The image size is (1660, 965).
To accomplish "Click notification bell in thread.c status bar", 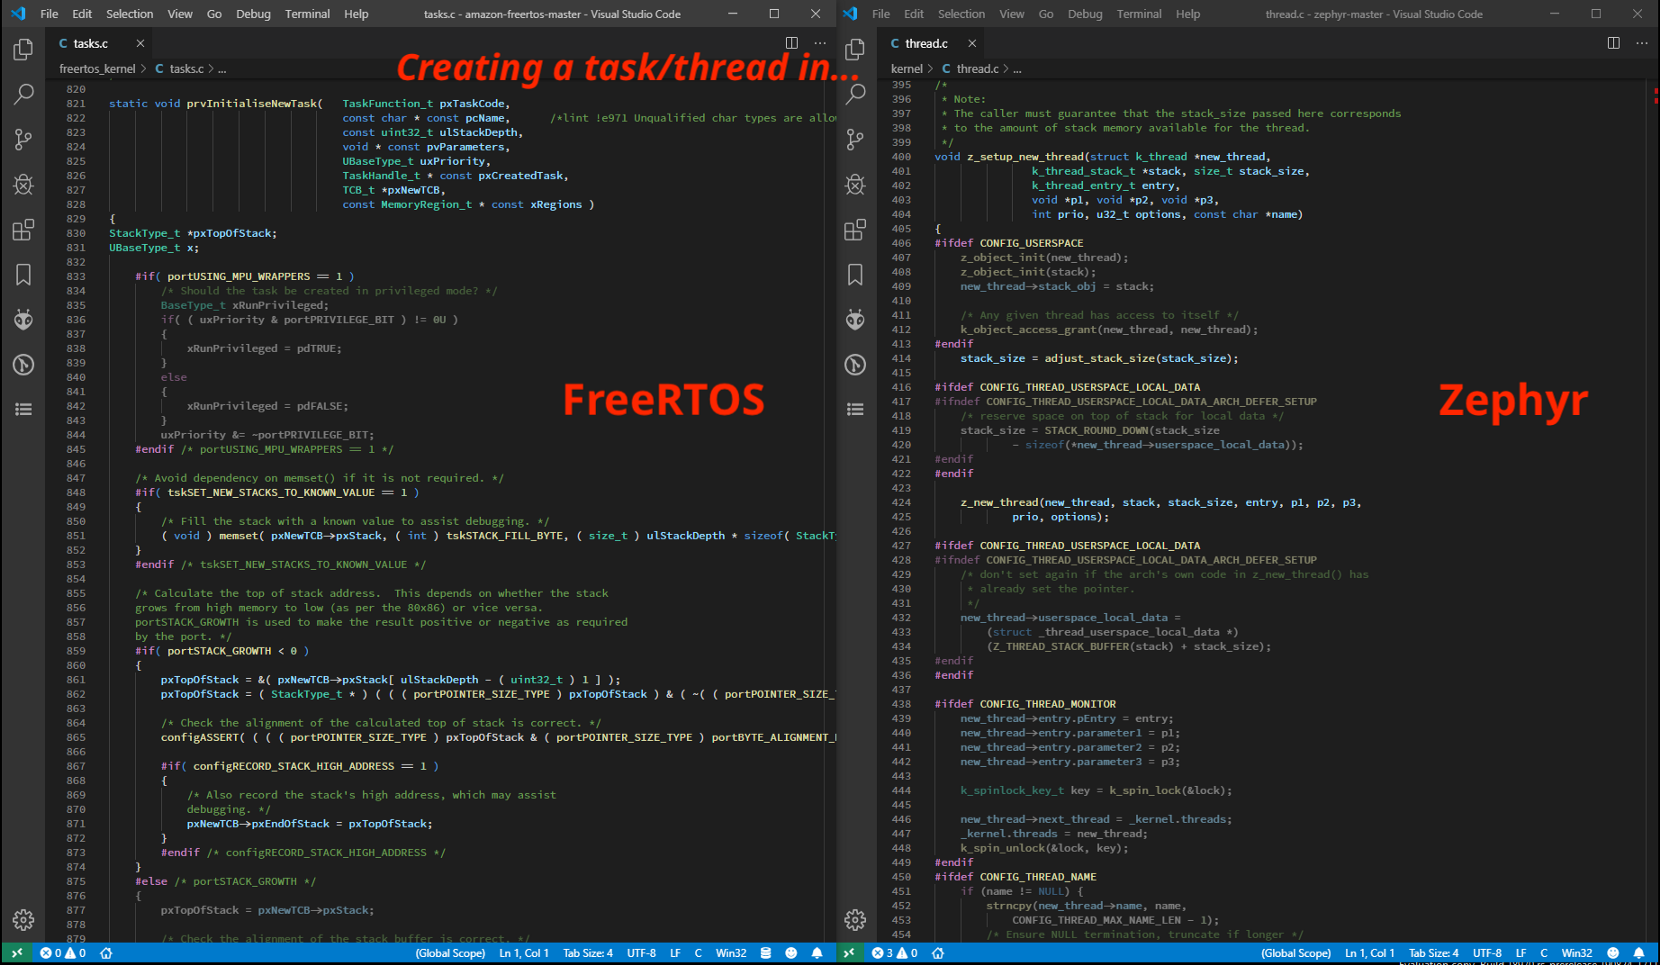I will (1638, 953).
